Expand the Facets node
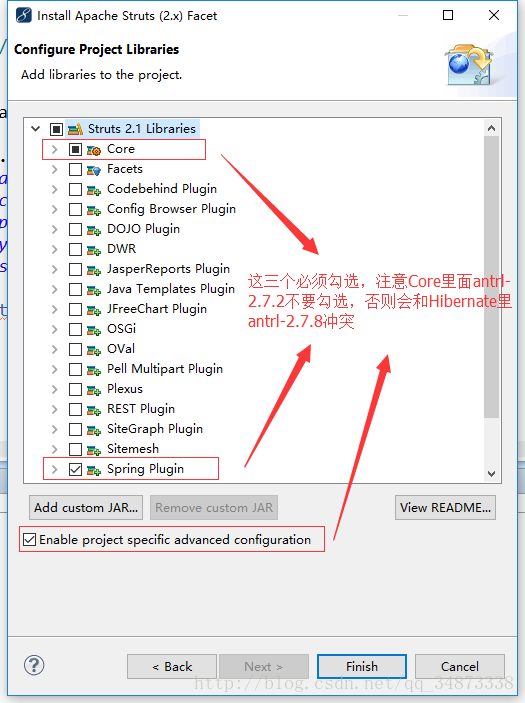Image resolution: width=525 pixels, height=703 pixels. point(55,169)
